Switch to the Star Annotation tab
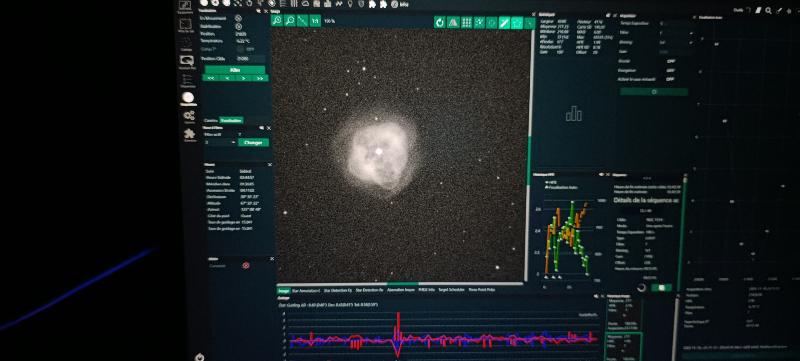The image size is (800, 361). point(306,290)
